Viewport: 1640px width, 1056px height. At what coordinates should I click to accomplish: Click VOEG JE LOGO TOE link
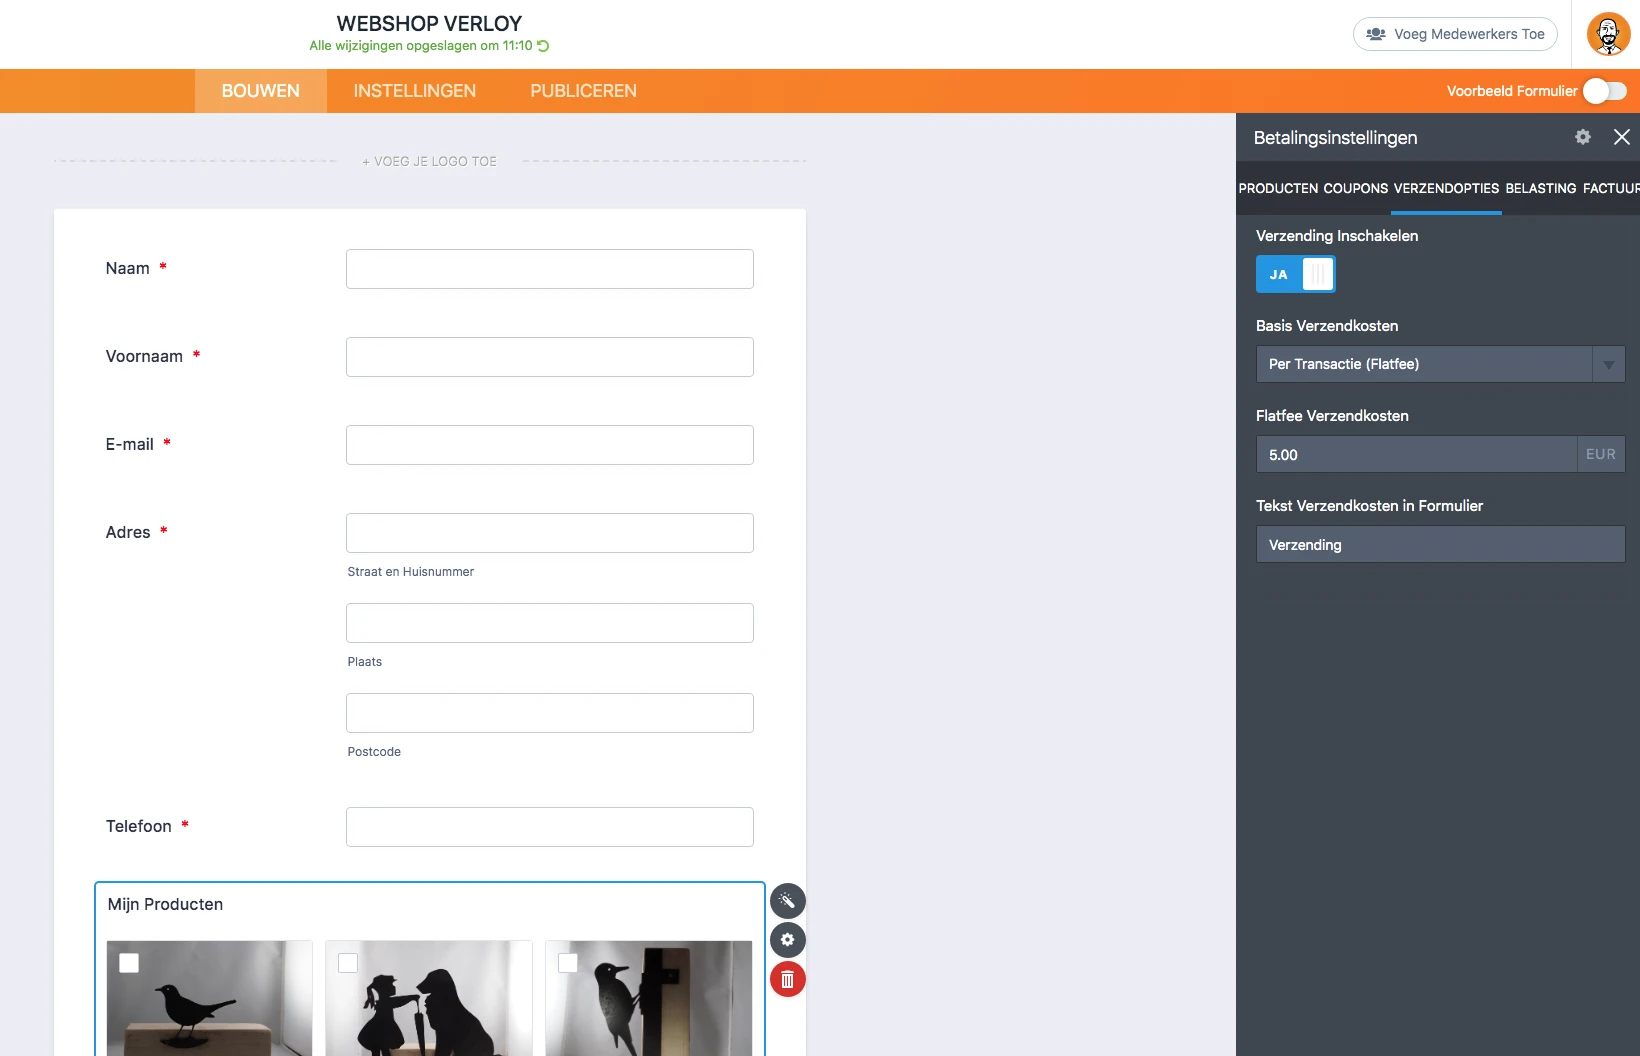(x=429, y=160)
